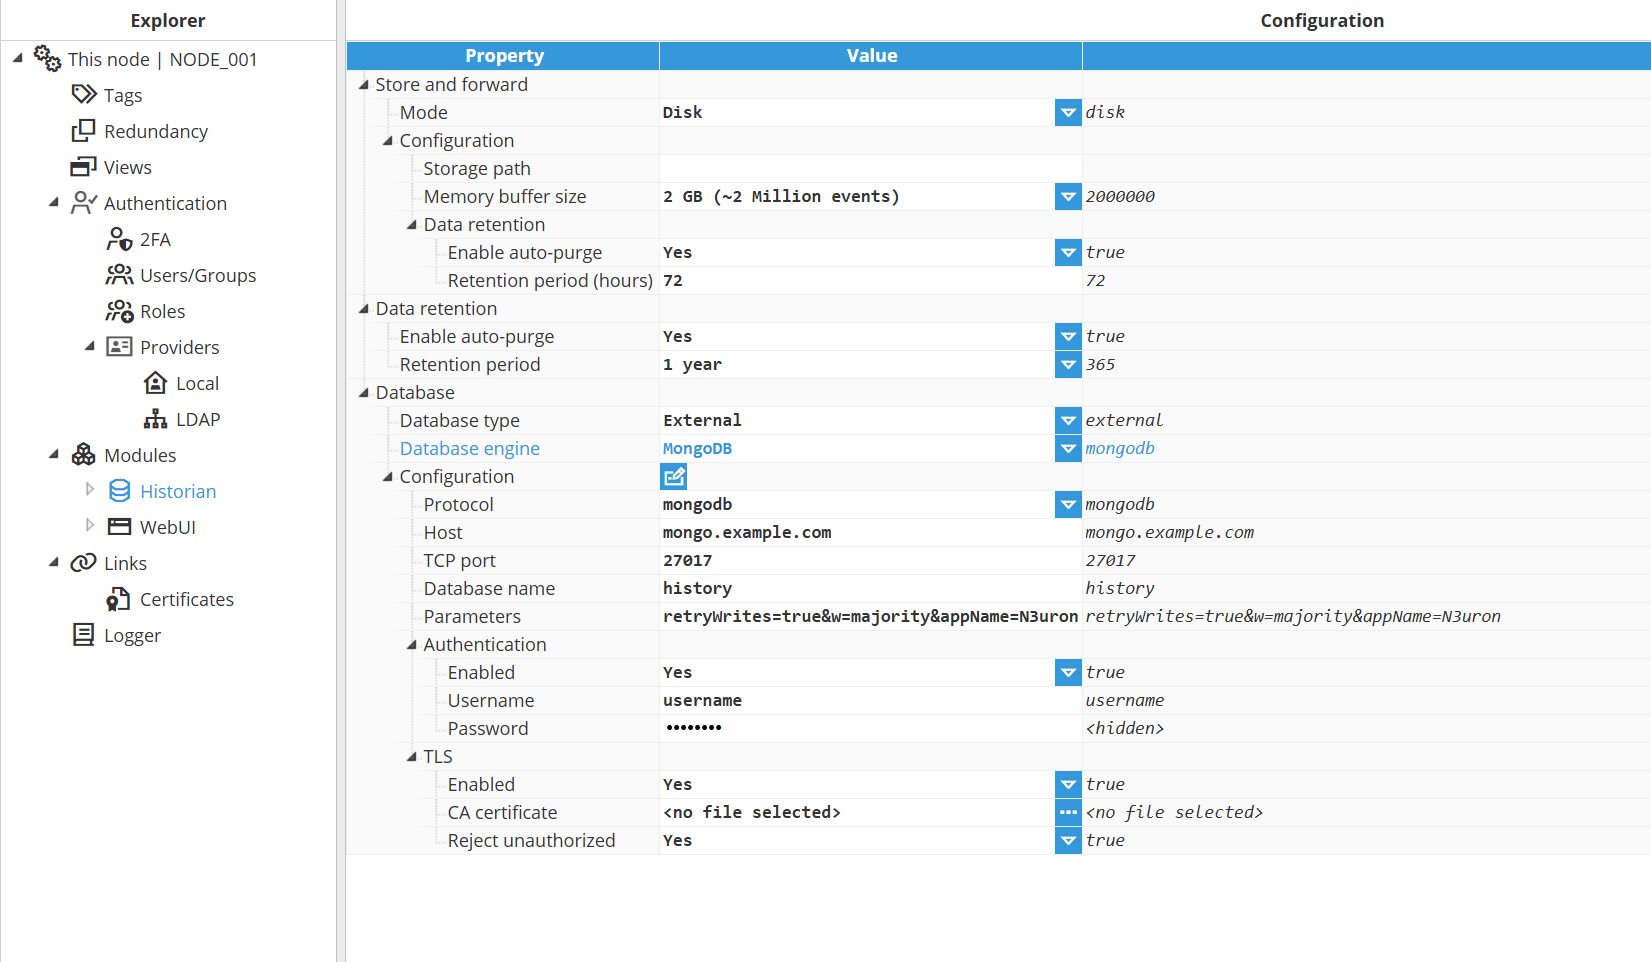Open the Memory buffer size dropdown

(x=1068, y=197)
